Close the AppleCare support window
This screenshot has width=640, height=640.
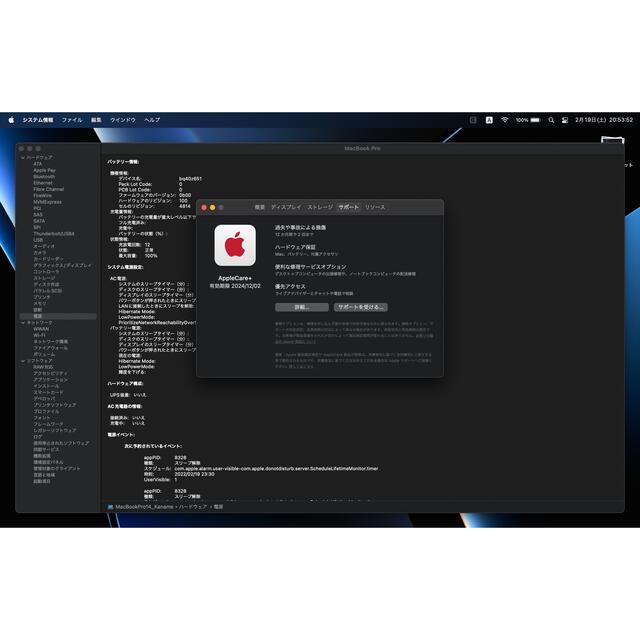click(x=204, y=207)
